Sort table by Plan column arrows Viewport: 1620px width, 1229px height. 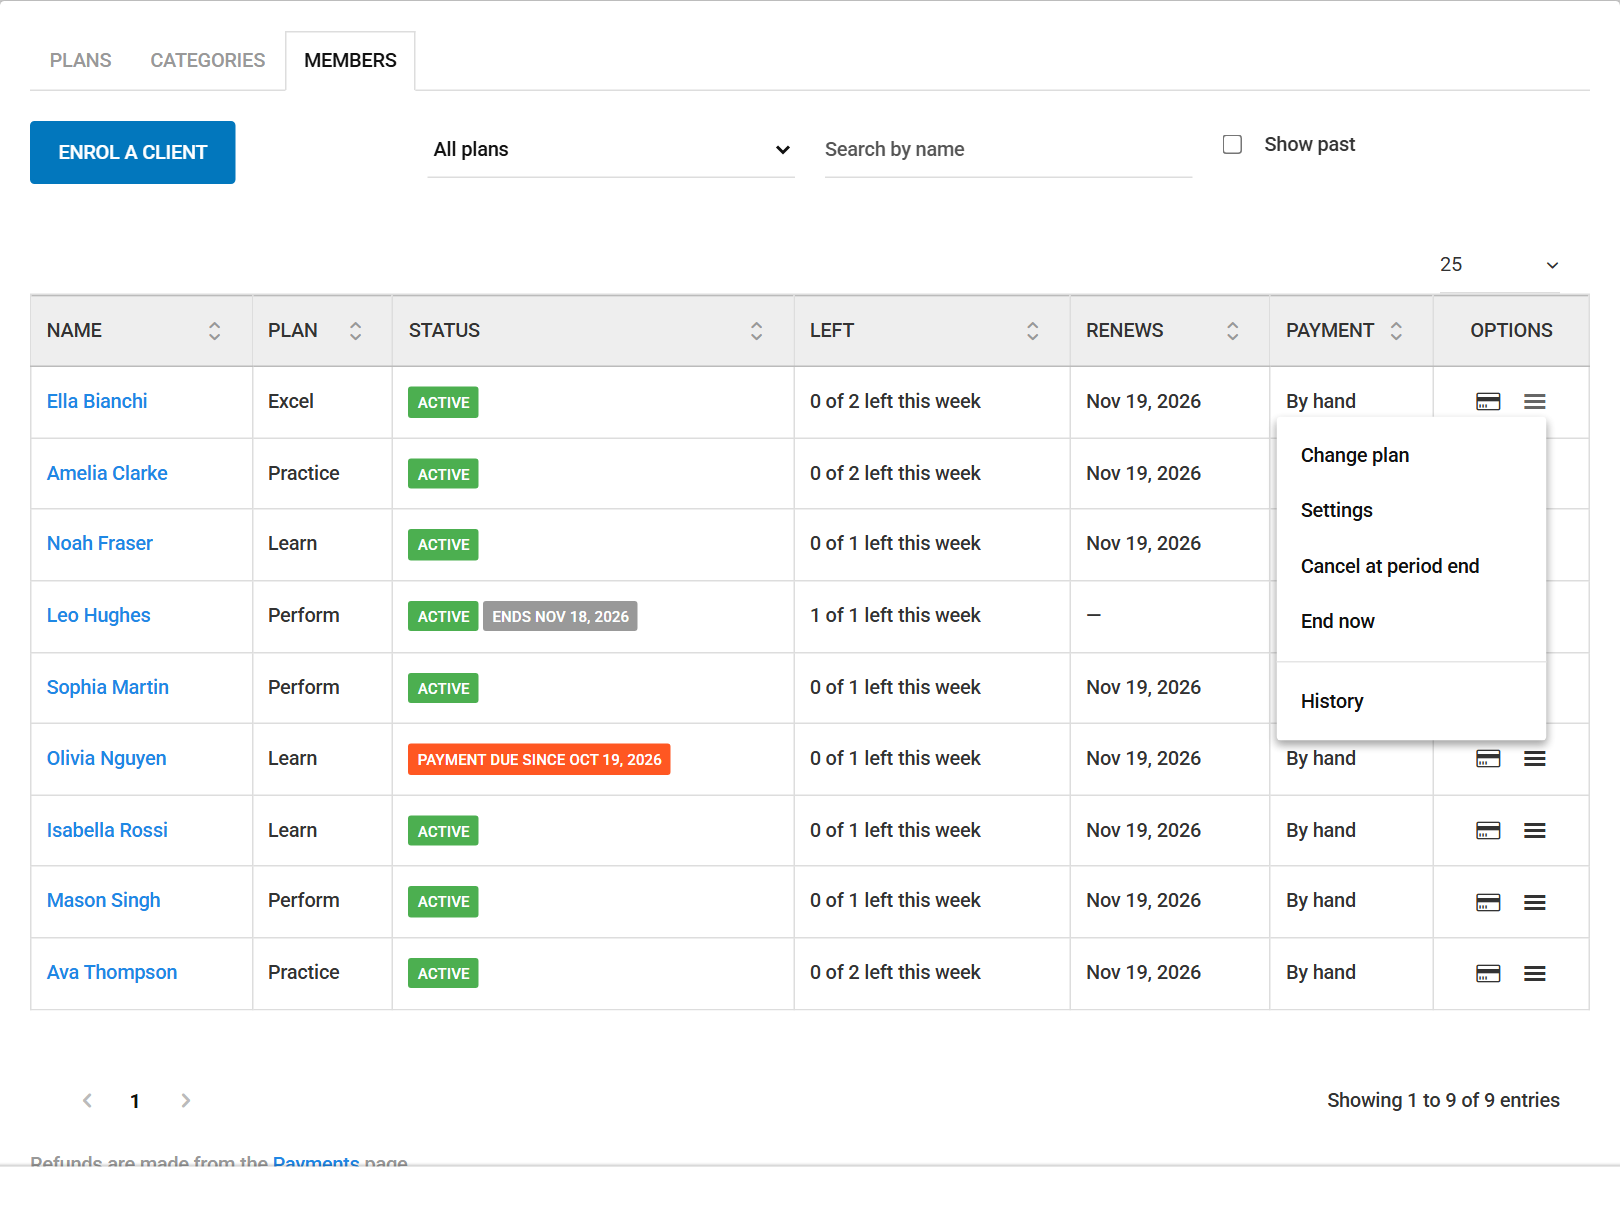[x=355, y=331]
